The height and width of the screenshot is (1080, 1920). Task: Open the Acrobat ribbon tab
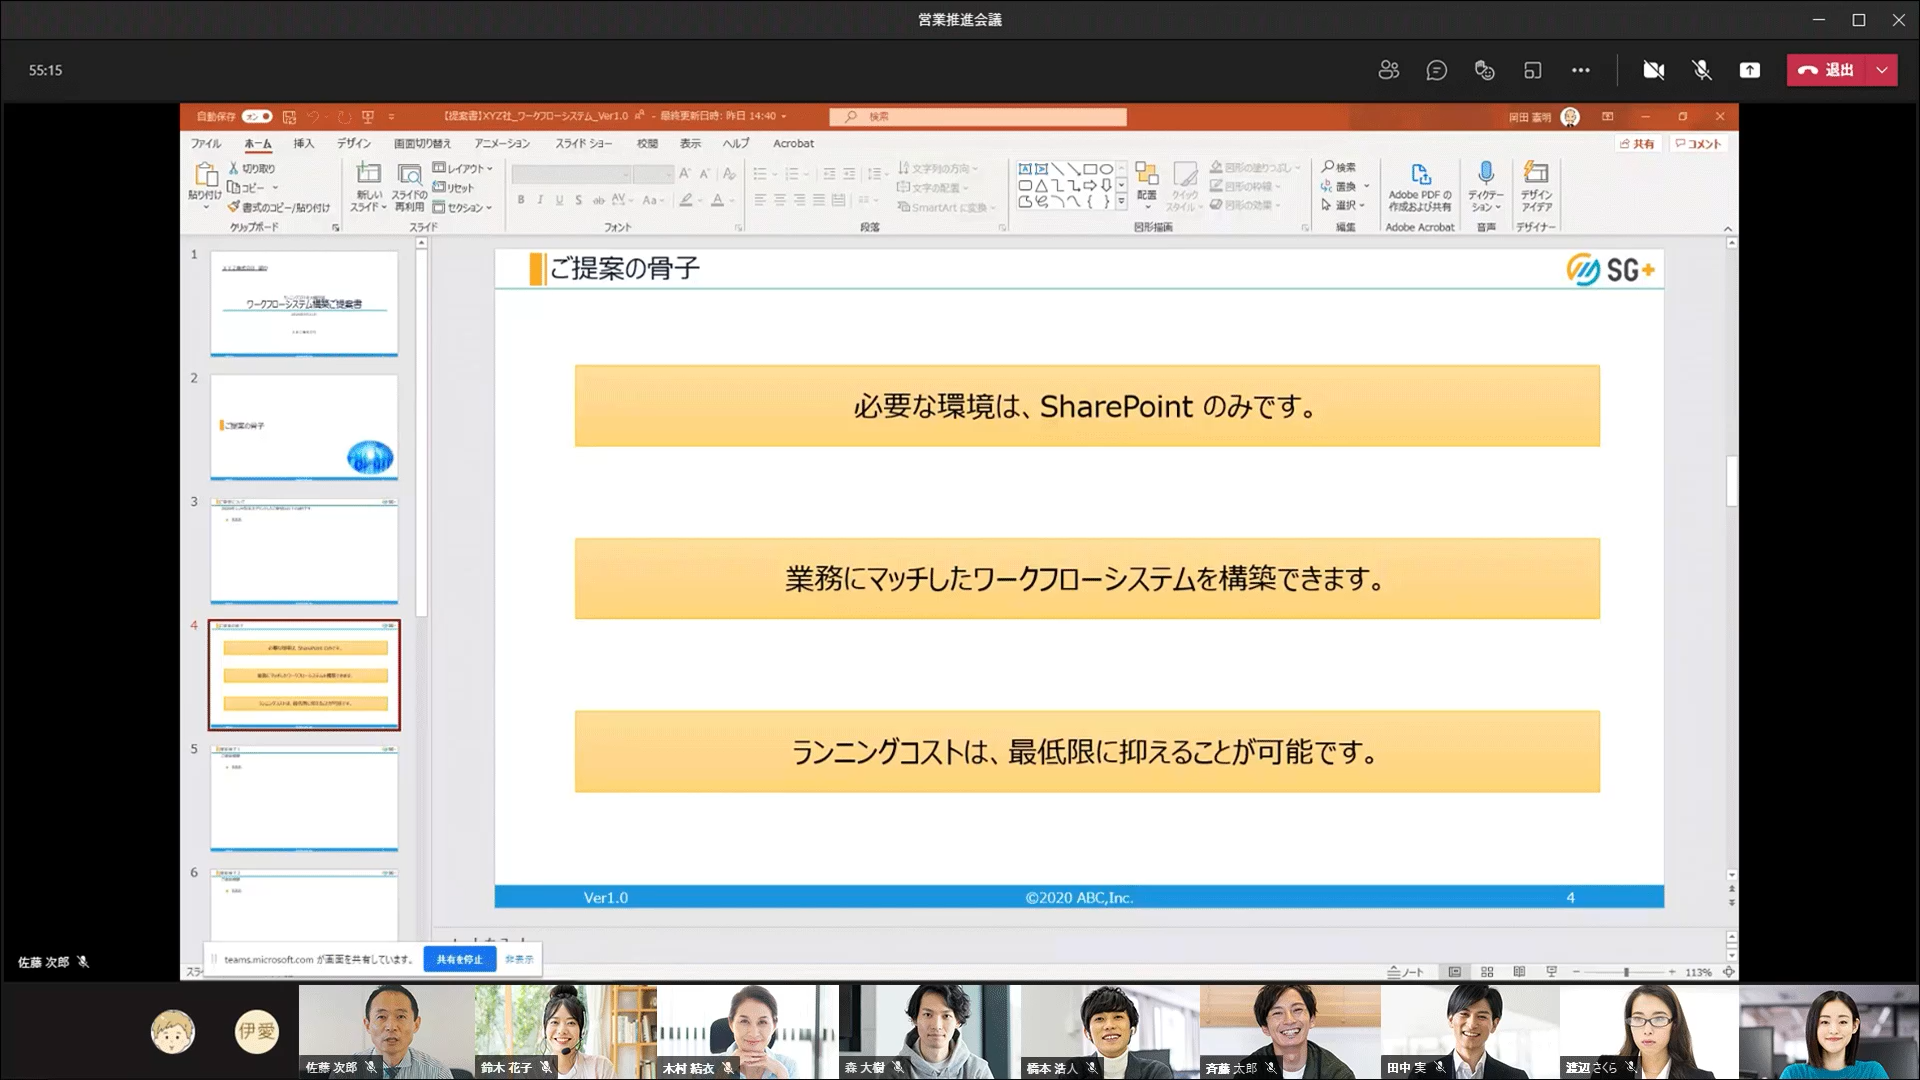pyautogui.click(x=793, y=144)
